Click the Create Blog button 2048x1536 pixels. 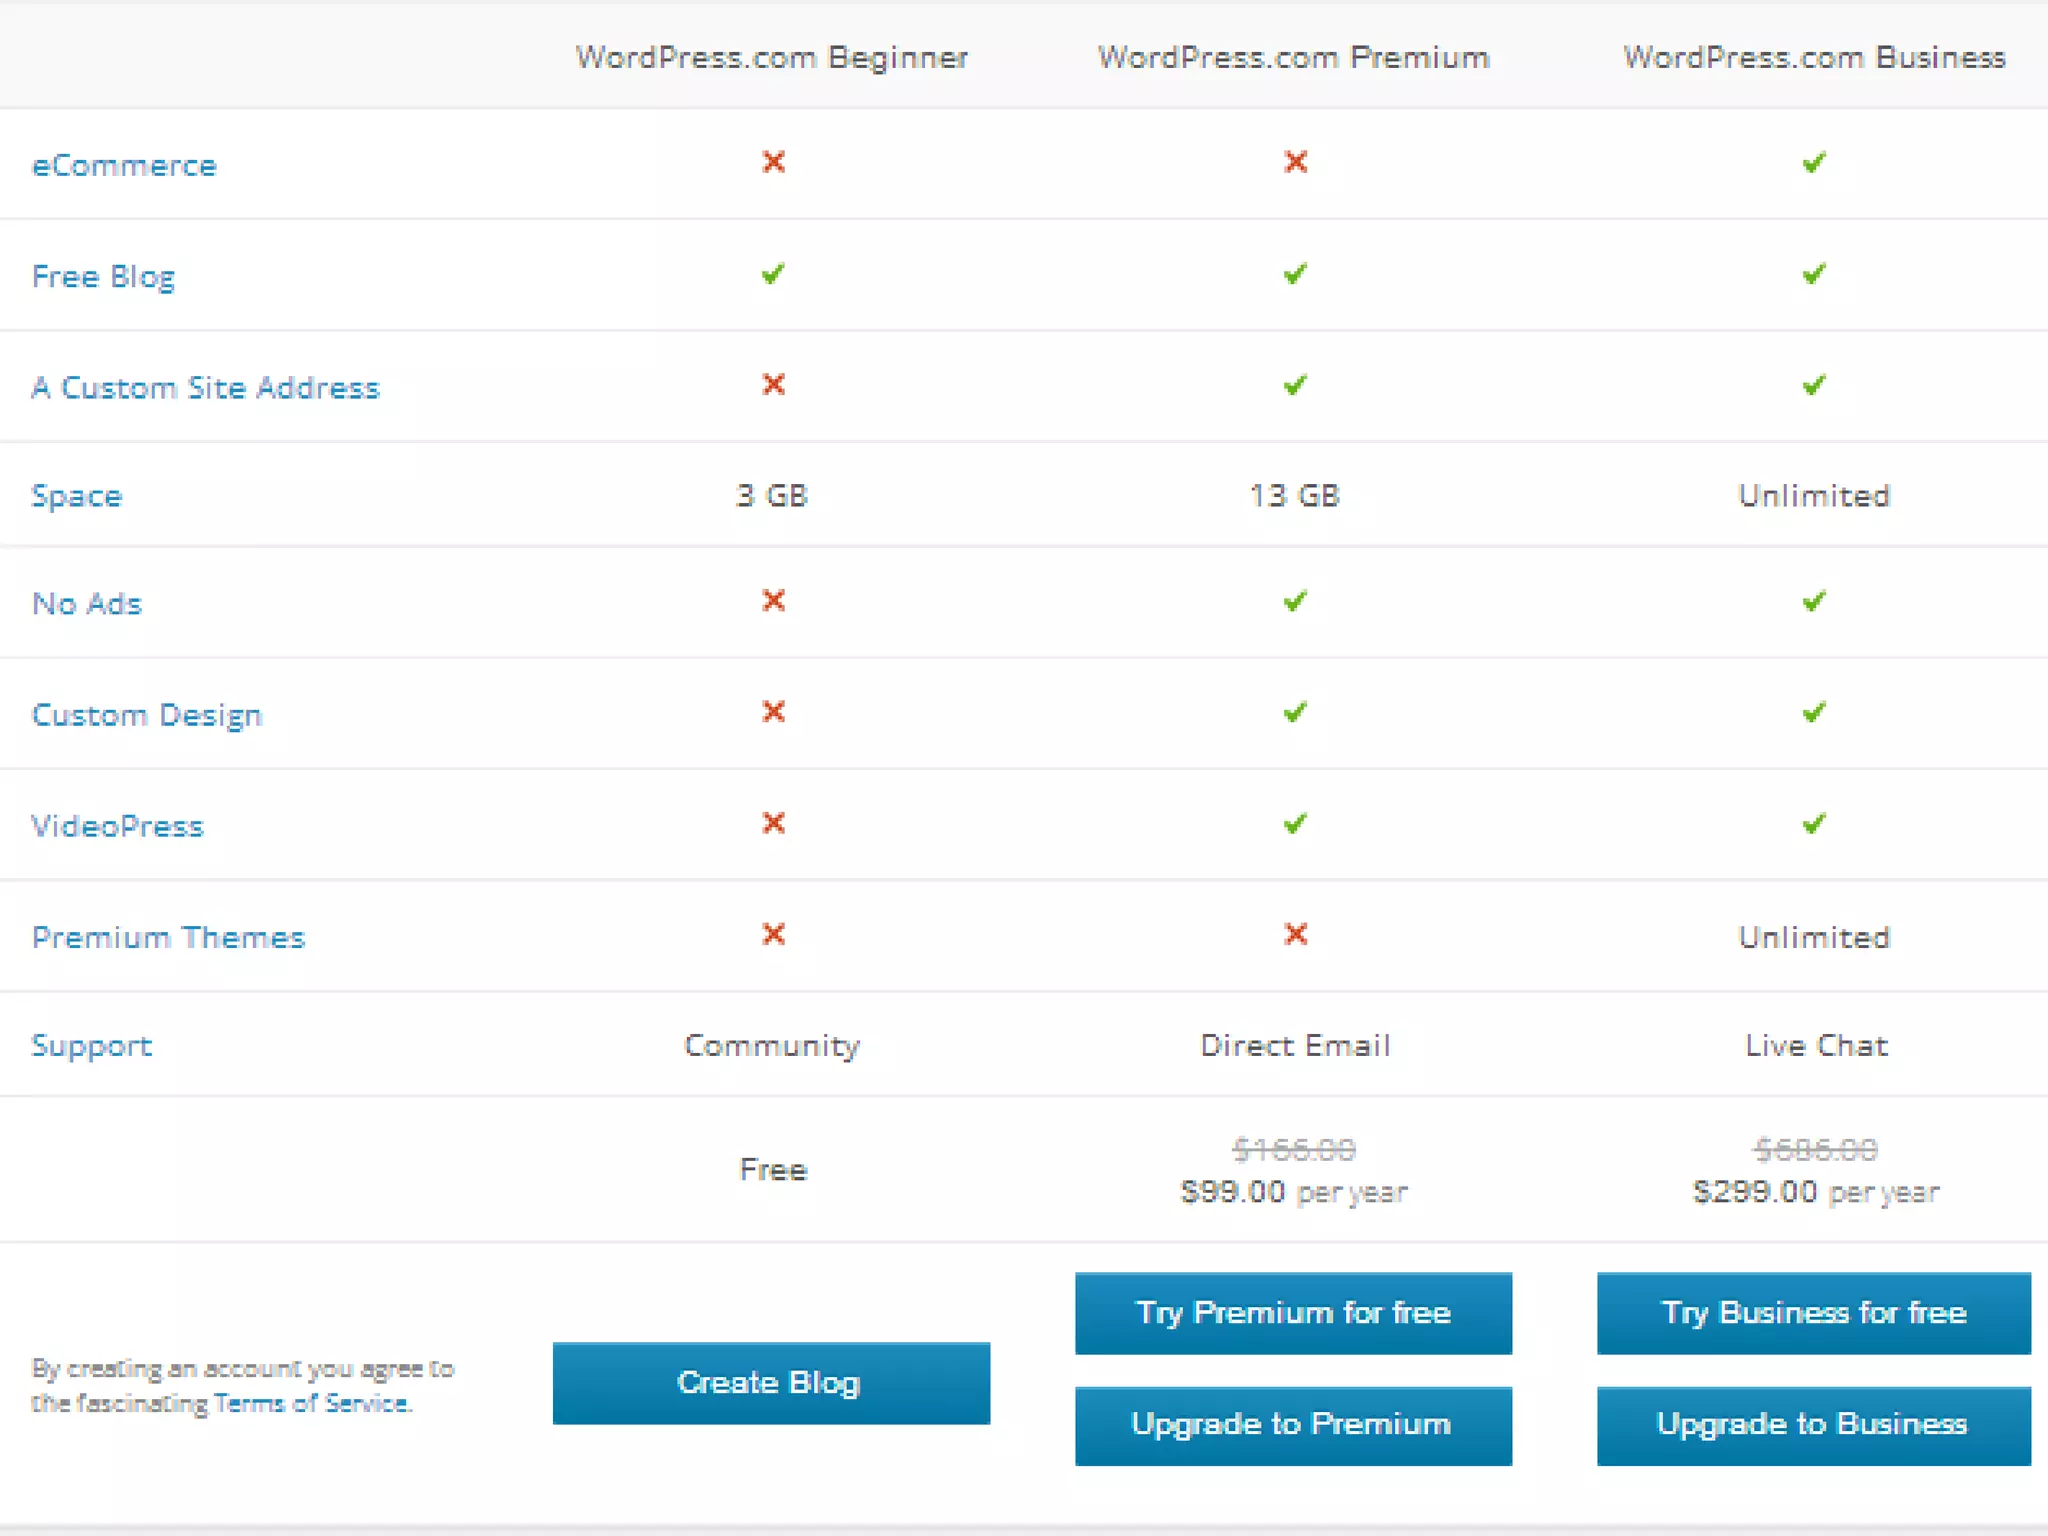pyautogui.click(x=771, y=1383)
